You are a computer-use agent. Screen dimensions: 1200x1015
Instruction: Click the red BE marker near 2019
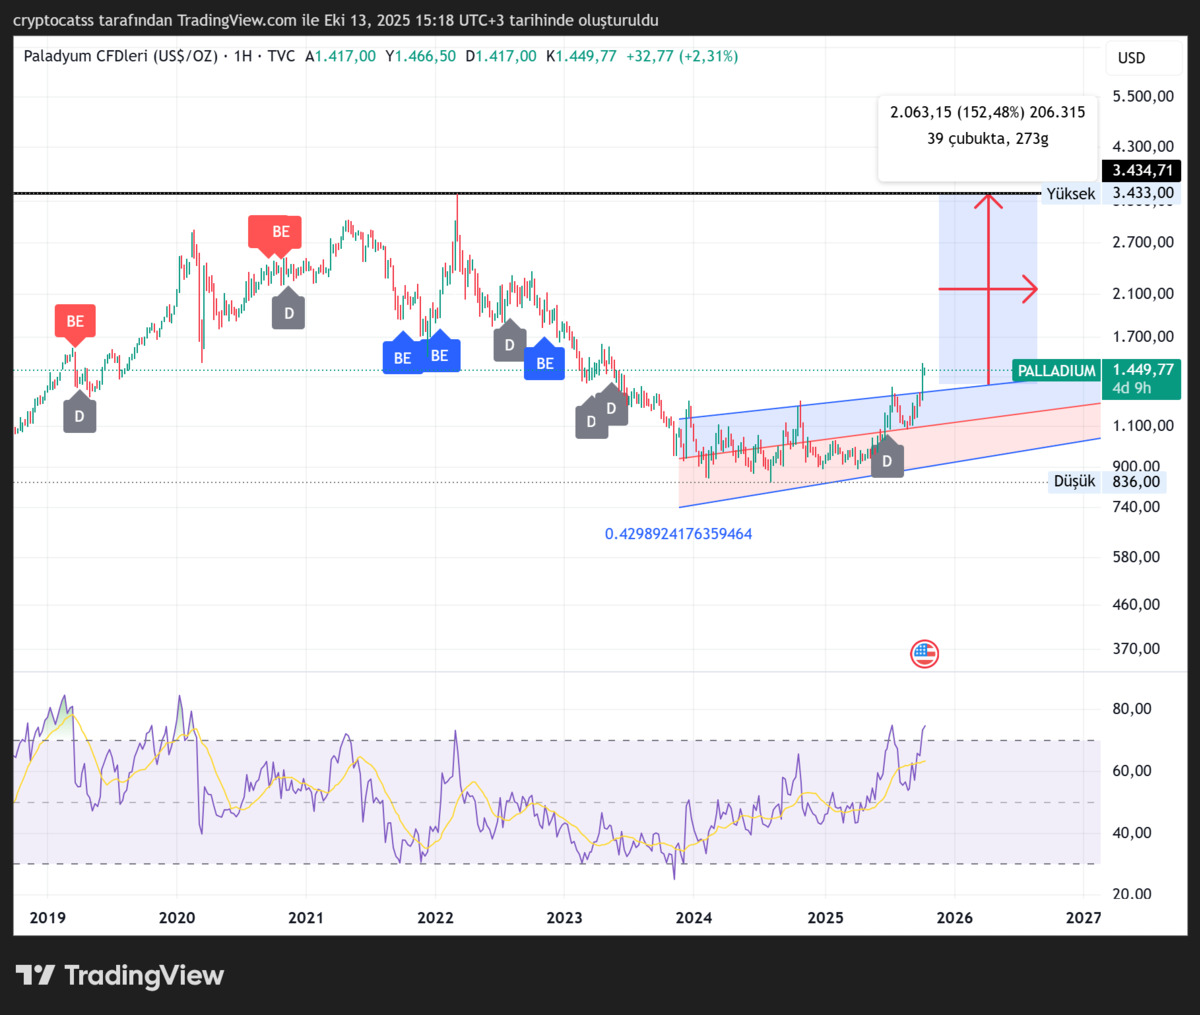[75, 322]
